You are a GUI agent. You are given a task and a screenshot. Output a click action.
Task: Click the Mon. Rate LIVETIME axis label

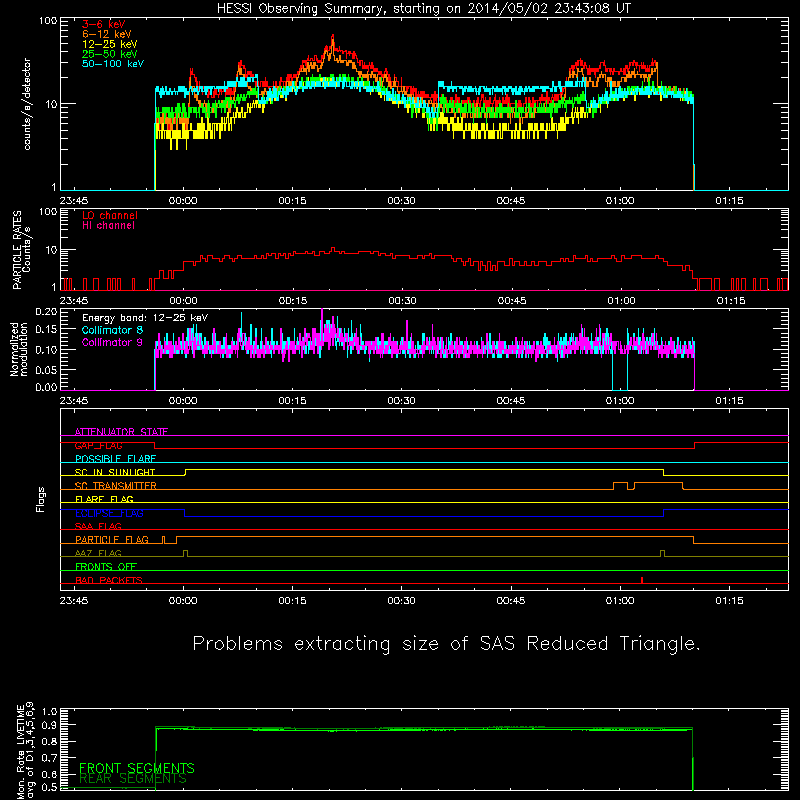coord(25,751)
